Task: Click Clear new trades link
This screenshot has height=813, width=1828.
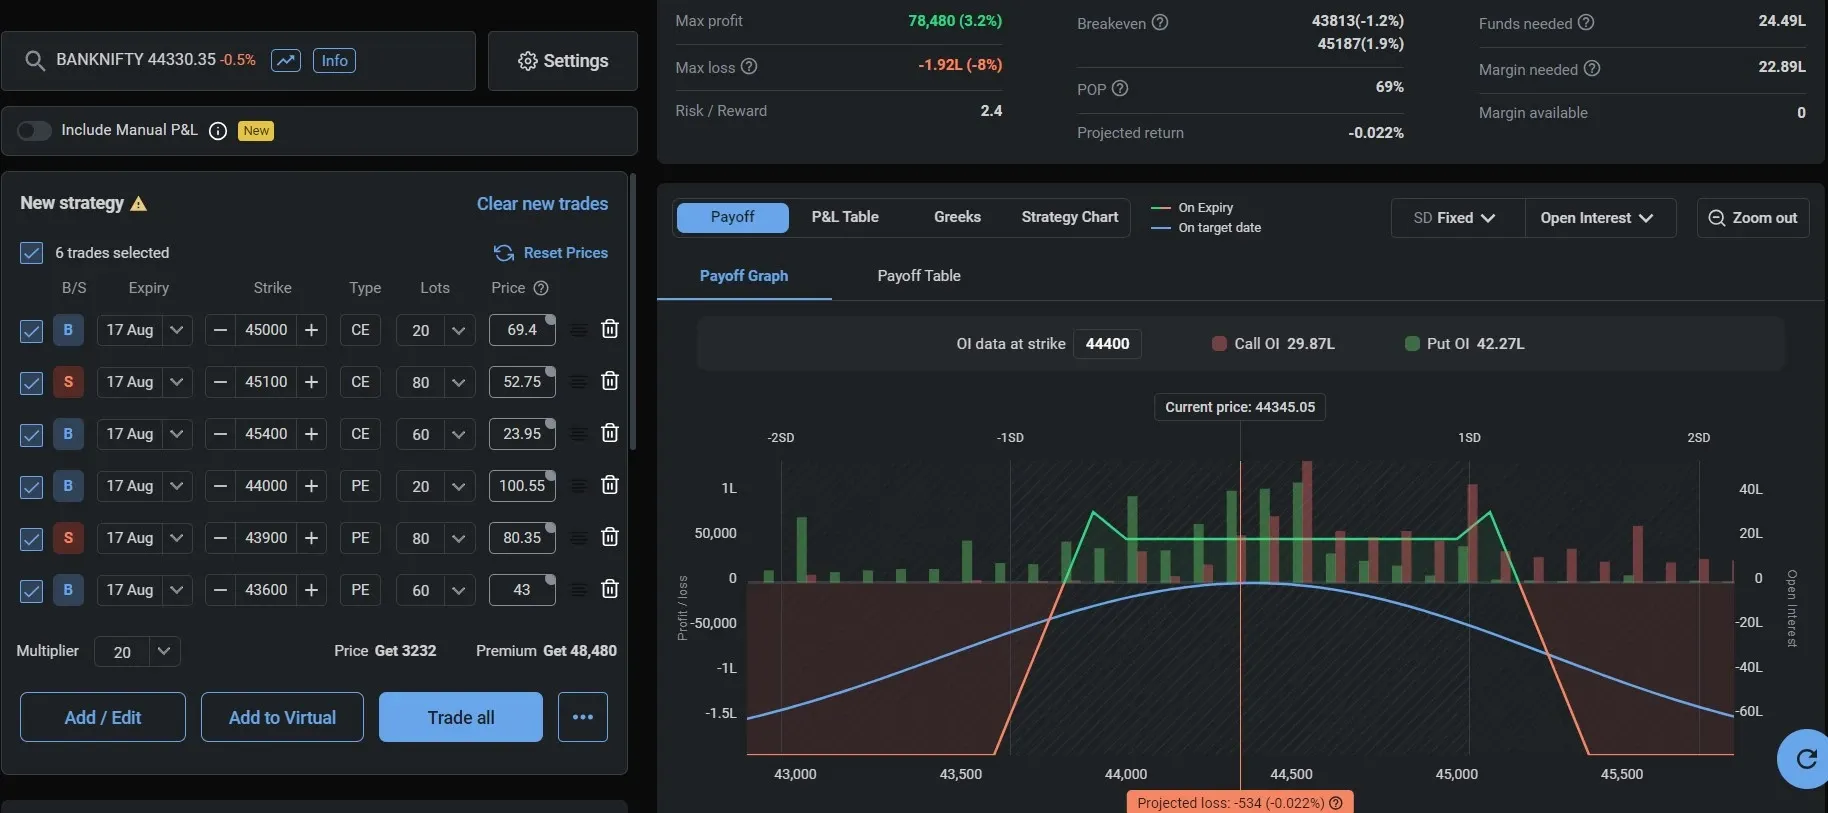Action: click(x=542, y=204)
